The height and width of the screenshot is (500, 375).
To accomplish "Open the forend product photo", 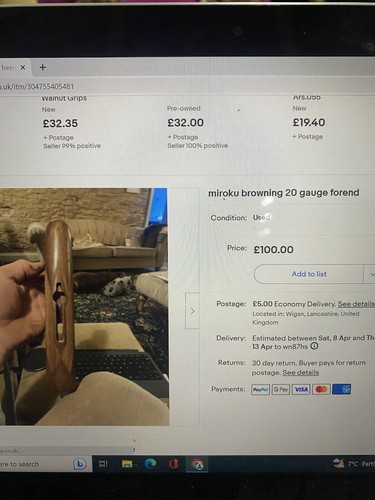I will tap(84, 307).
